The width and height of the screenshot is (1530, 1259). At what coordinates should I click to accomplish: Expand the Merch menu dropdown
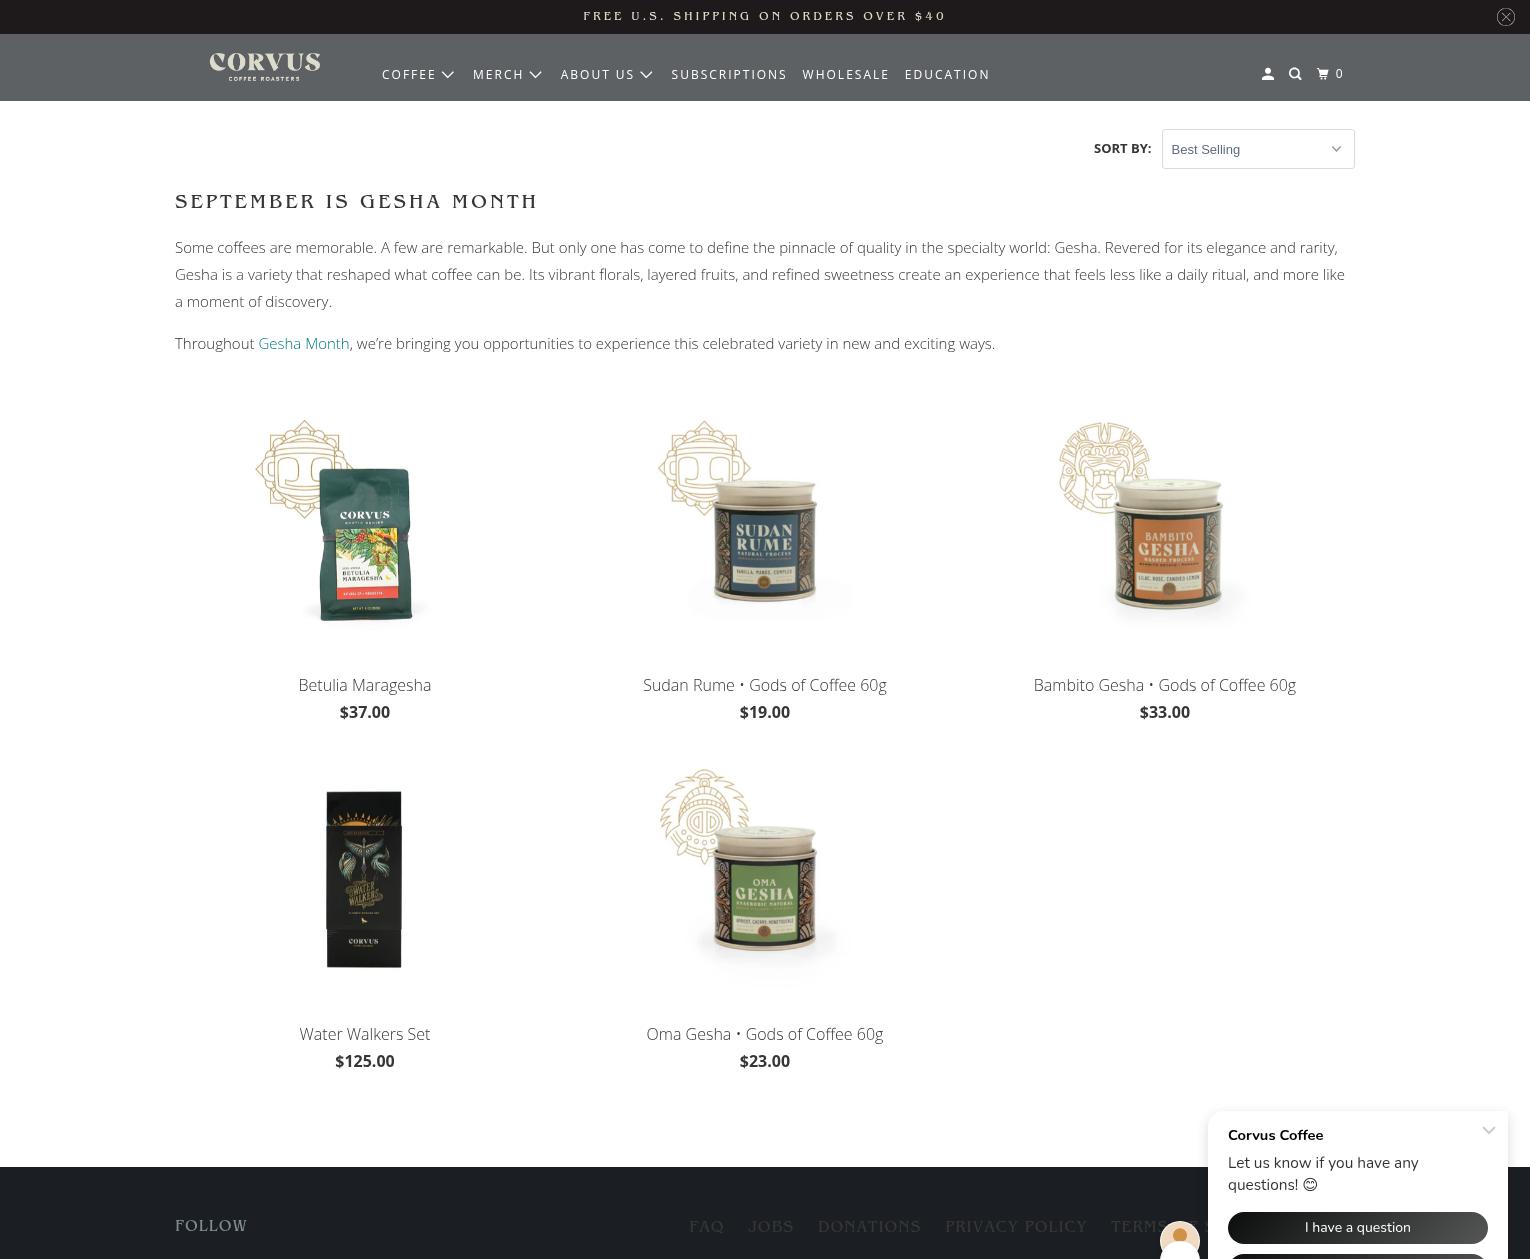508,75
